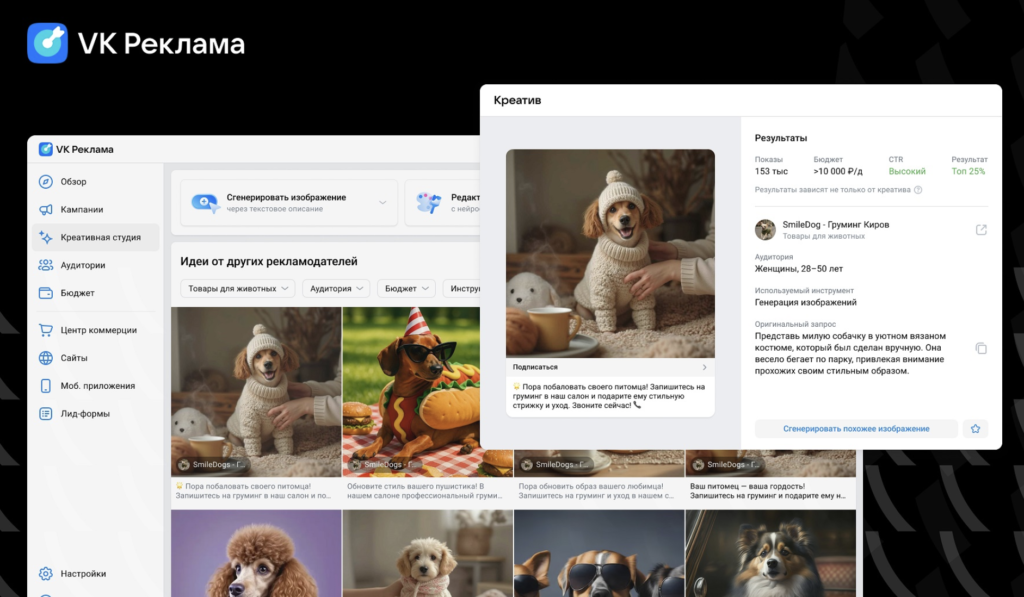This screenshot has width=1024, height=597.
Task: Open the Моб. приложения phone icon
Action: click(x=46, y=385)
